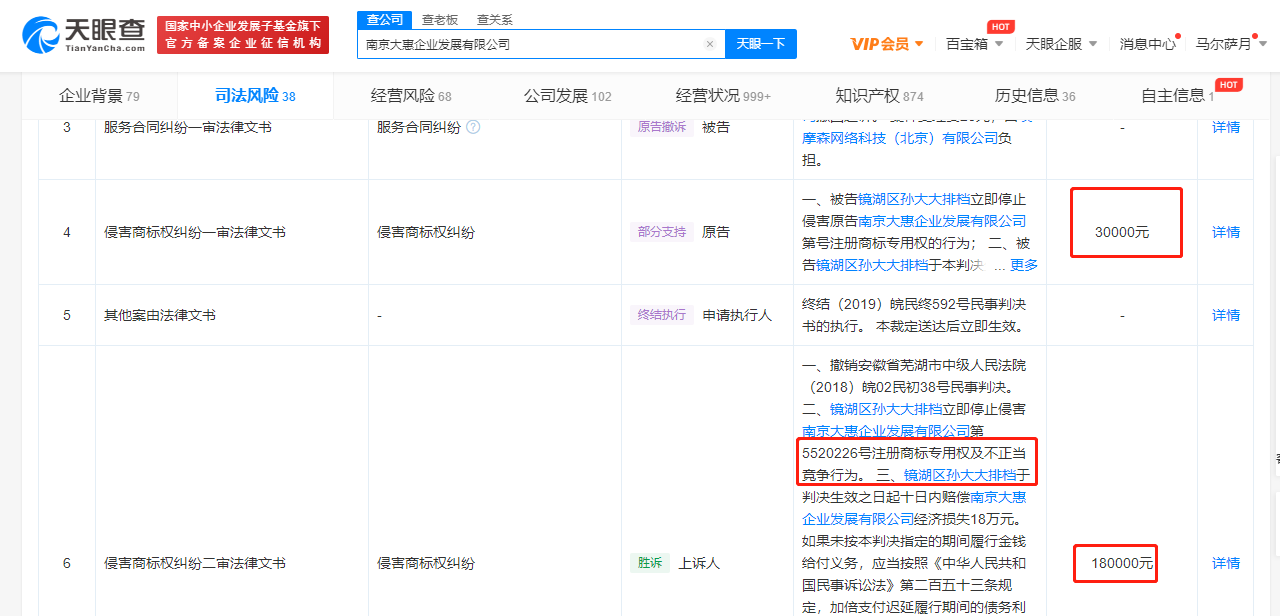Open the 百宝箱 dropdown menu
This screenshot has height=616, width=1280.
(x=974, y=44)
